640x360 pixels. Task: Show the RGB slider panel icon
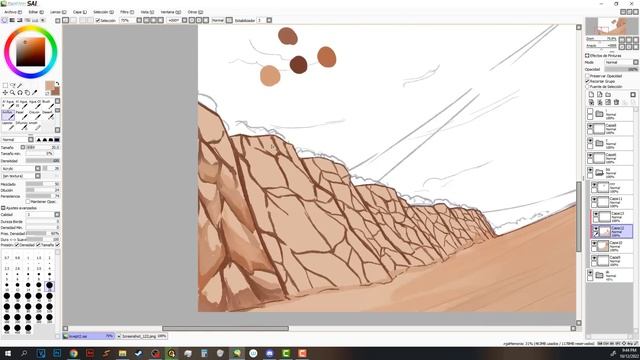[12, 20]
